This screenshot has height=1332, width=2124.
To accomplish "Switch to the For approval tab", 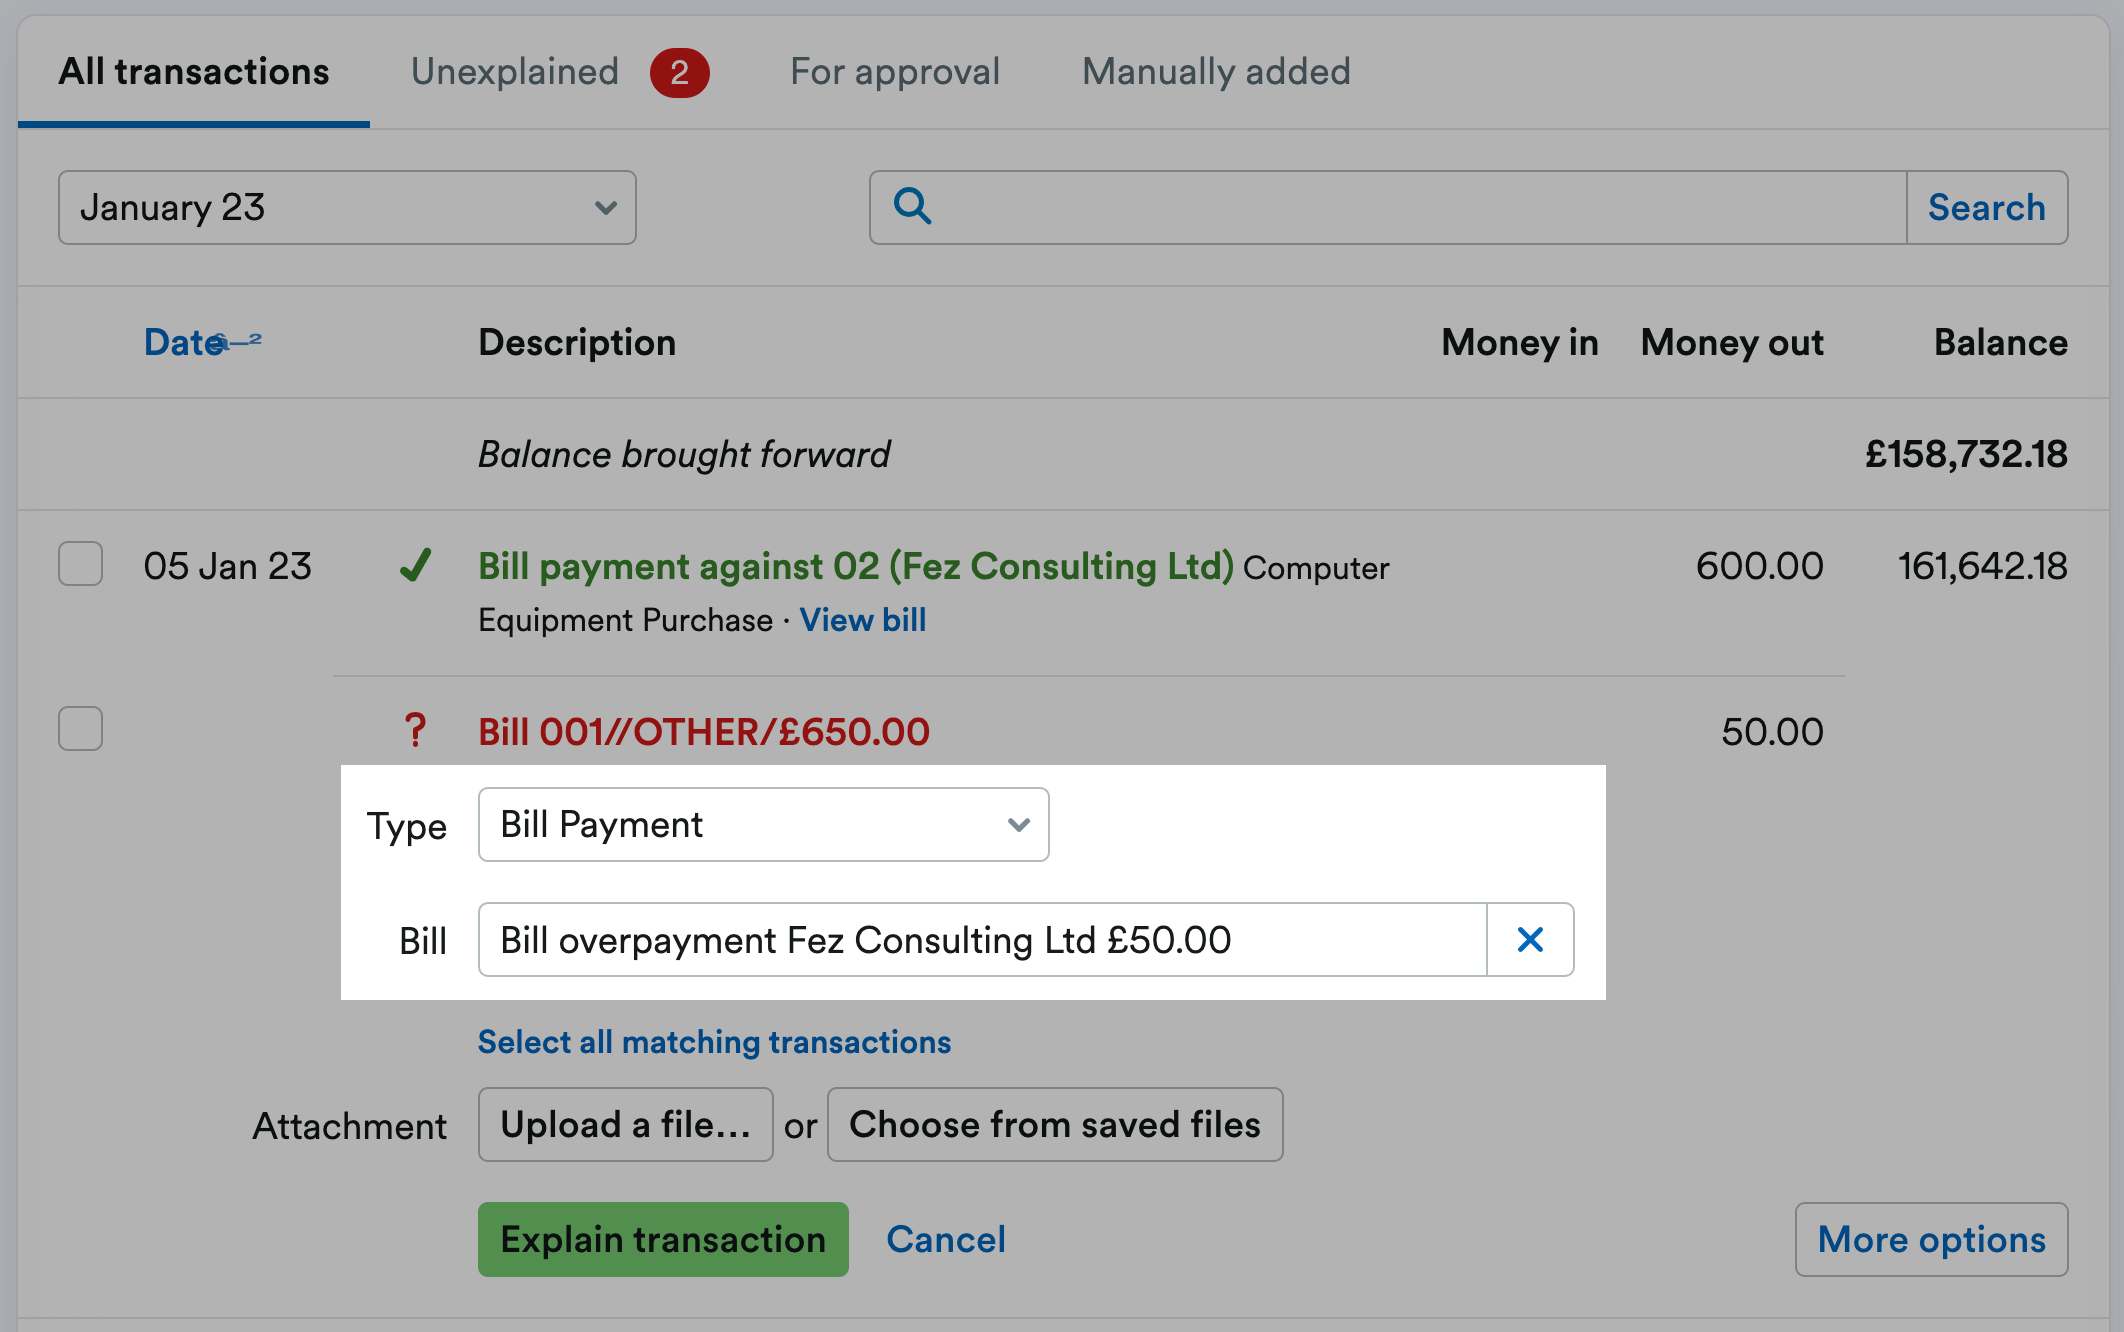I will 895,71.
